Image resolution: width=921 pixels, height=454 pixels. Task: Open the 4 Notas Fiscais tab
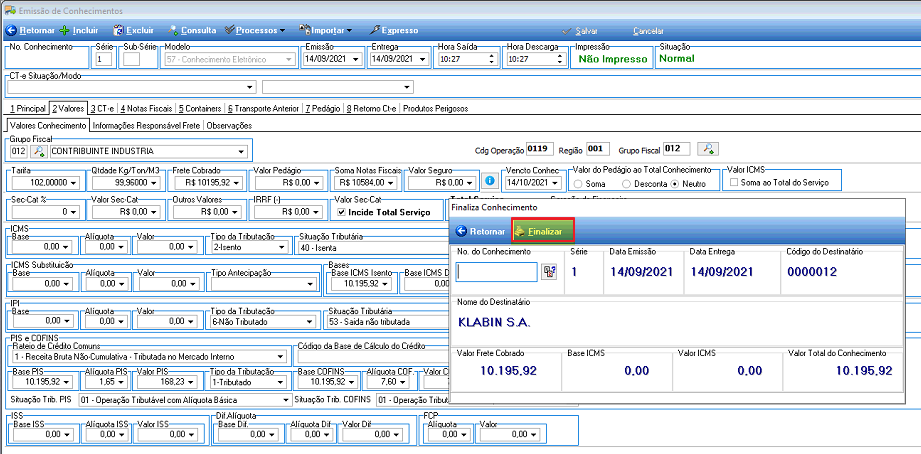click(146, 109)
